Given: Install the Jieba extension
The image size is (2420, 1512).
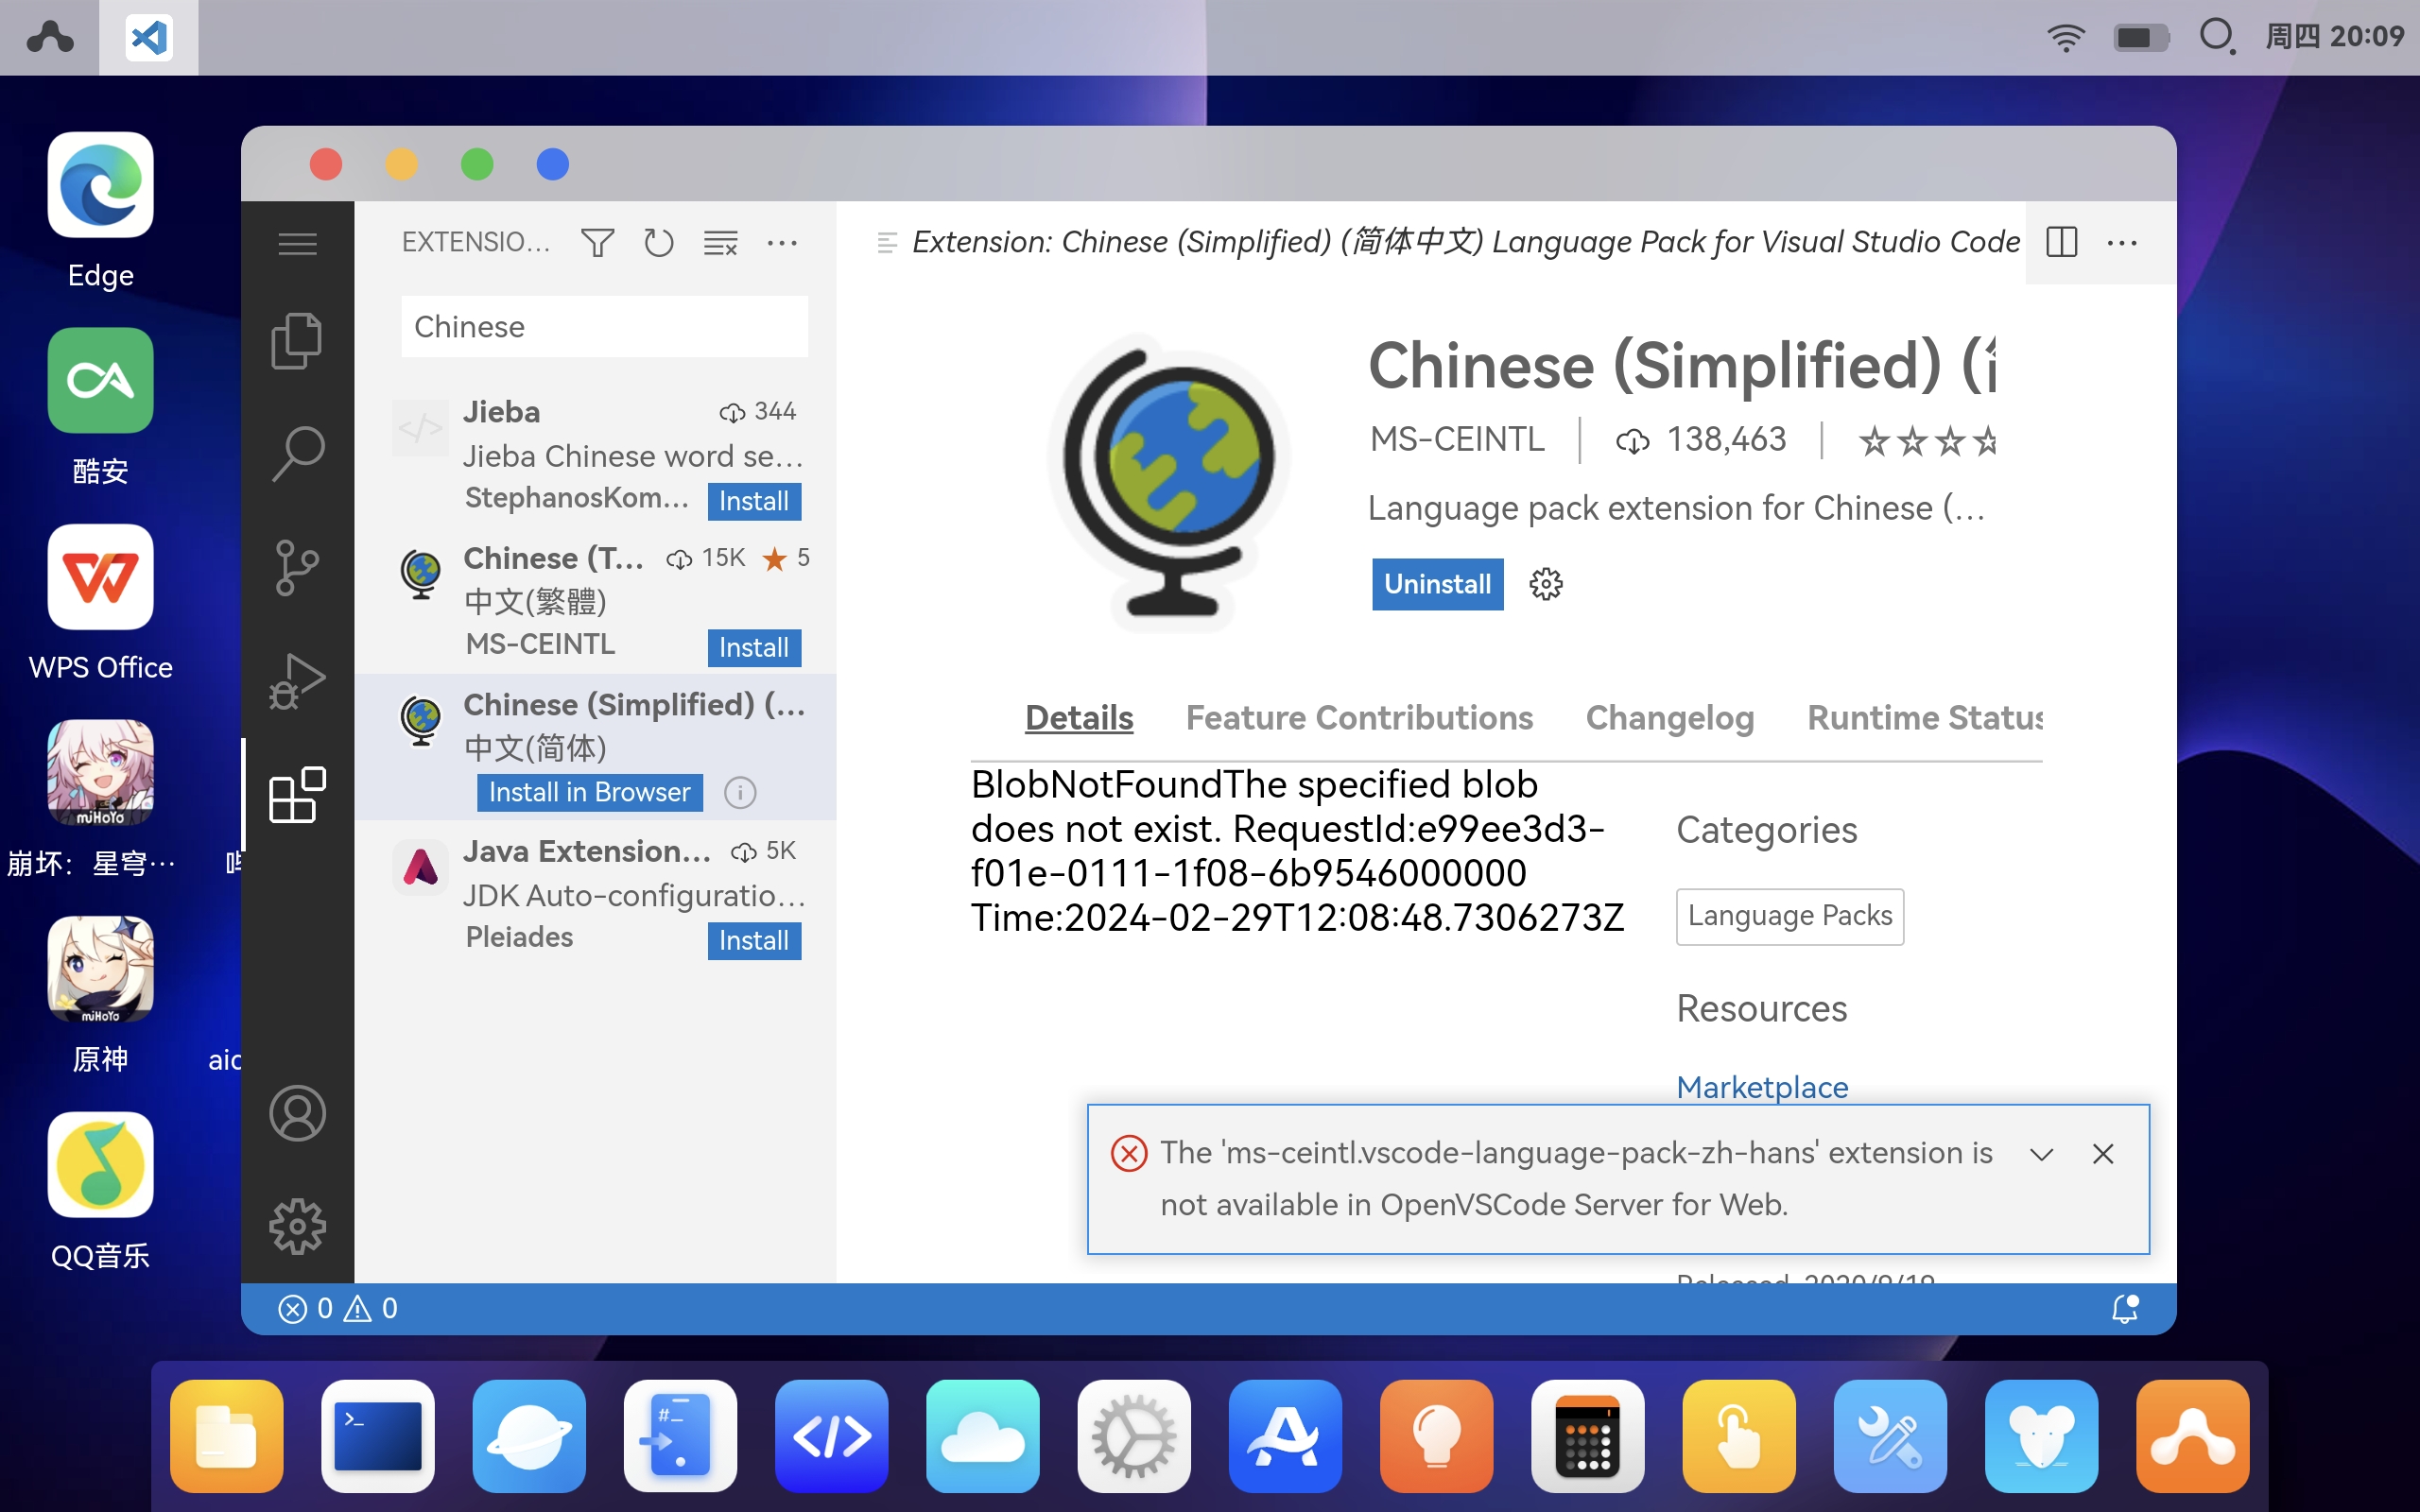Looking at the screenshot, I should tap(754, 501).
